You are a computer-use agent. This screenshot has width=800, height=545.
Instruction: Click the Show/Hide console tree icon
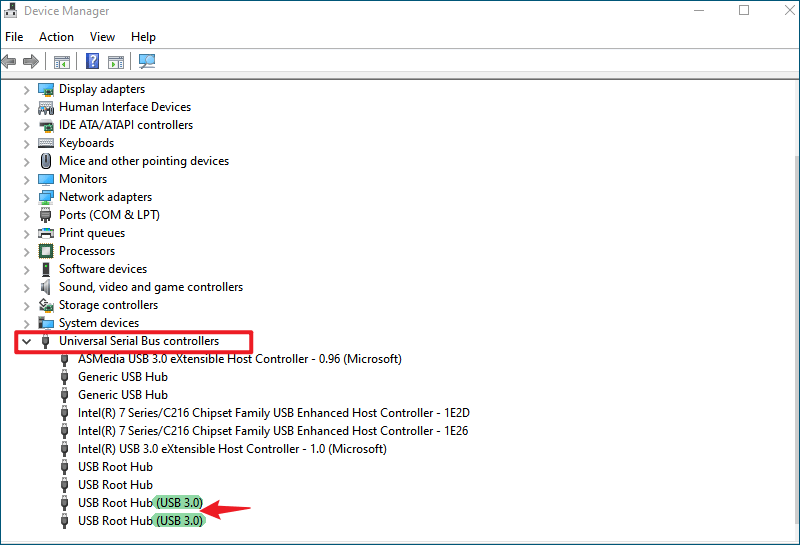click(62, 62)
